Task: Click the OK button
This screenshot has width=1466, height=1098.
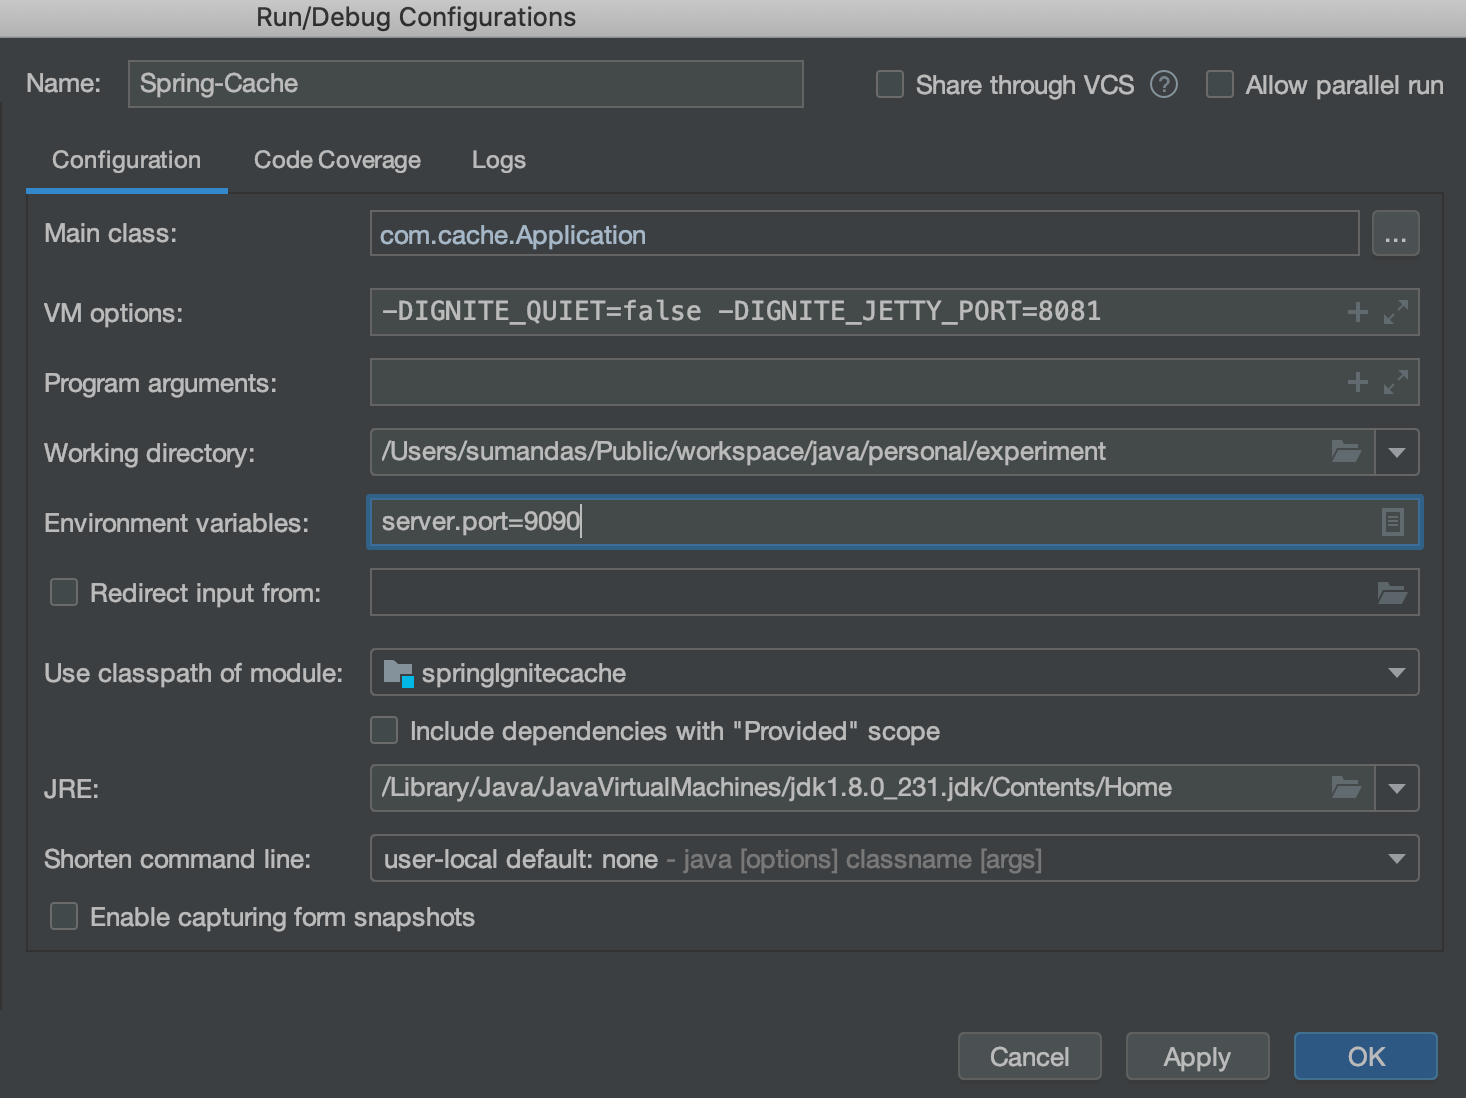Action: pos(1364,1056)
